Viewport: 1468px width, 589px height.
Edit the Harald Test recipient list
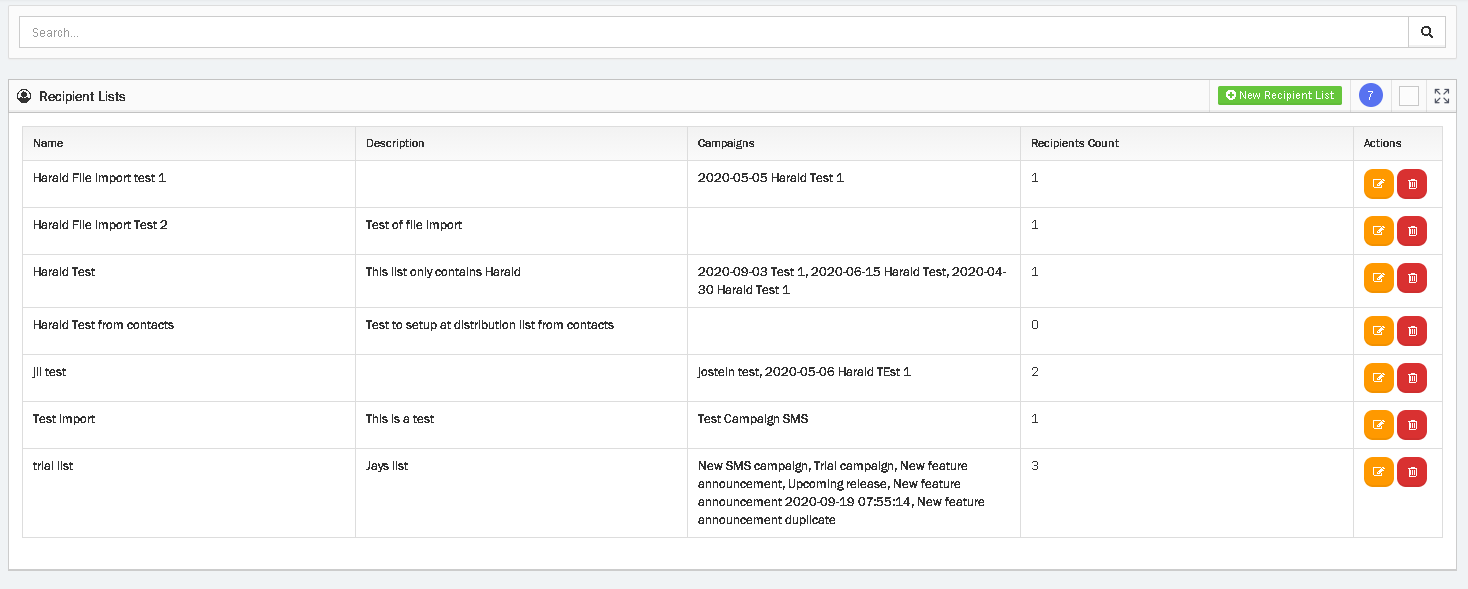click(1378, 278)
